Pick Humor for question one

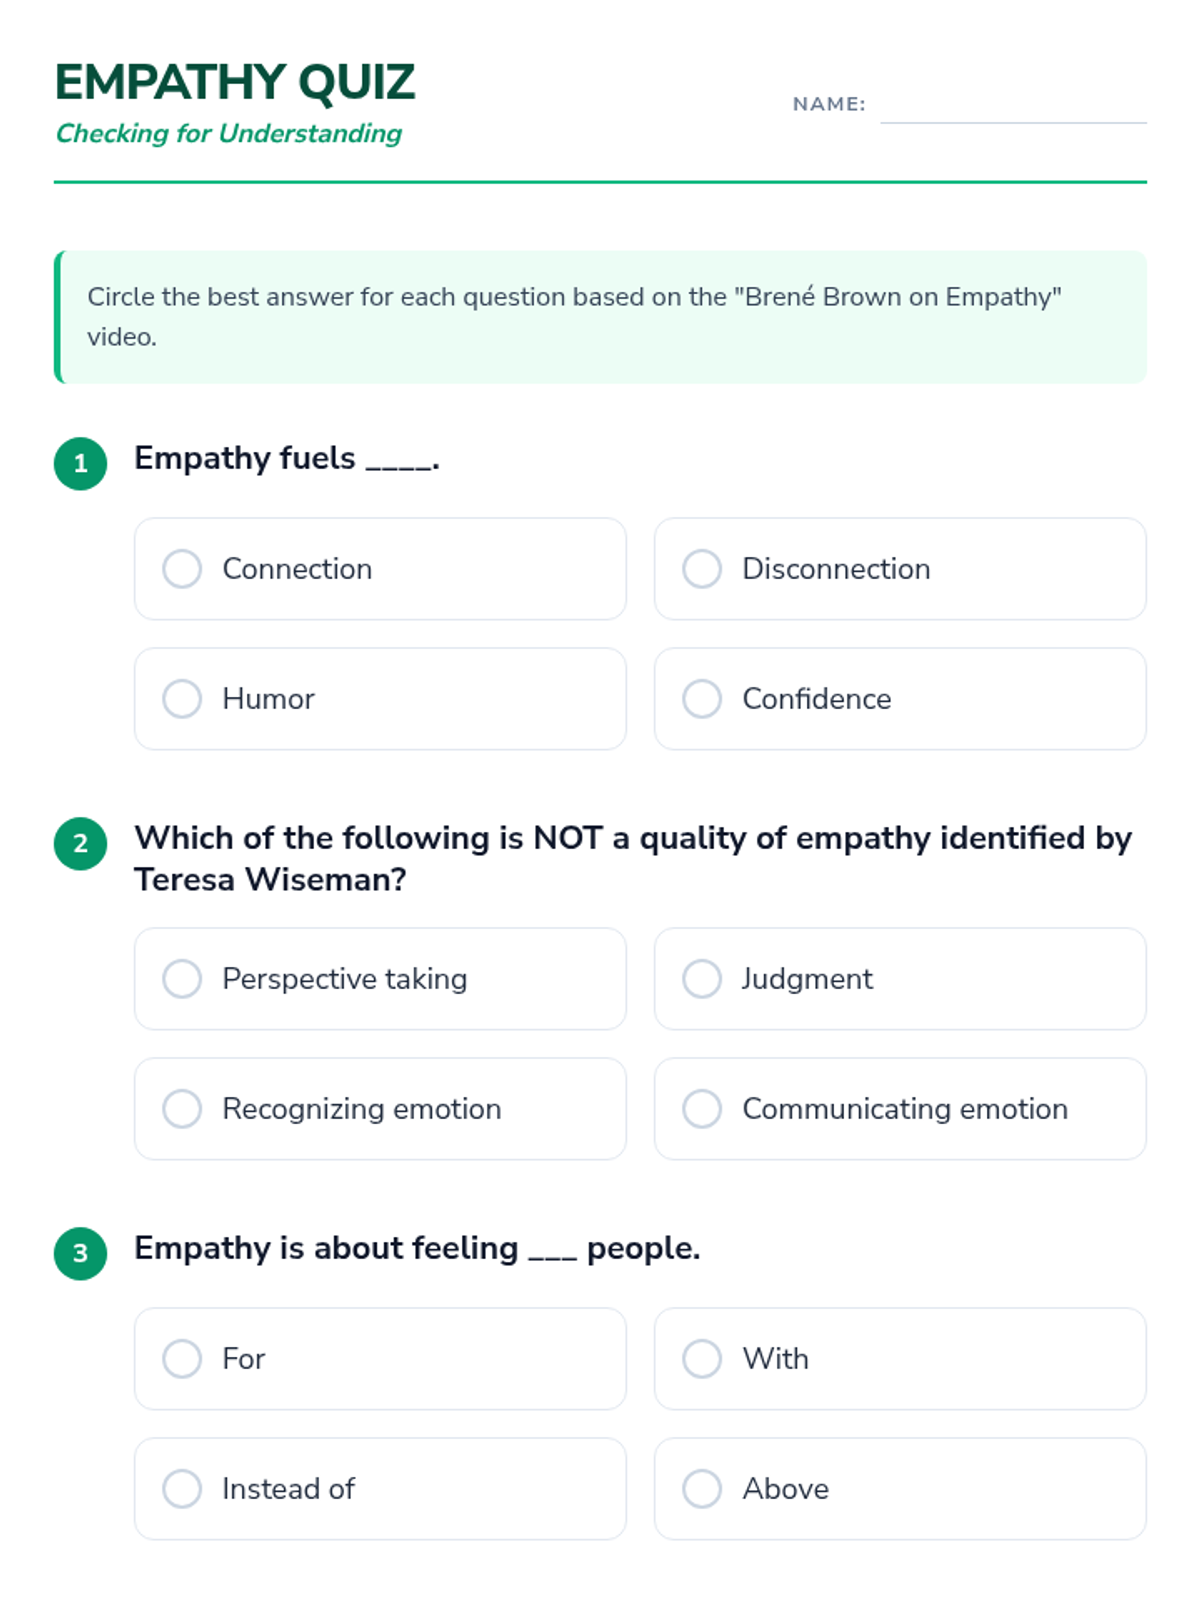pos(182,699)
